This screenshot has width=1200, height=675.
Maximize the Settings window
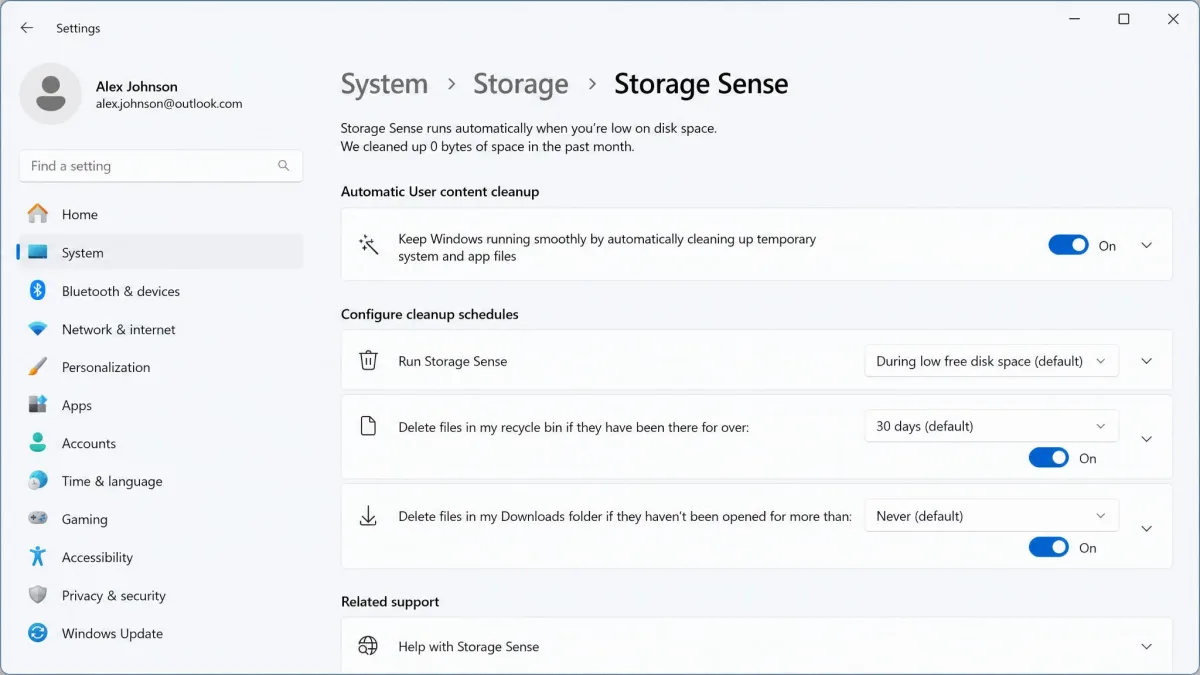coord(1124,19)
